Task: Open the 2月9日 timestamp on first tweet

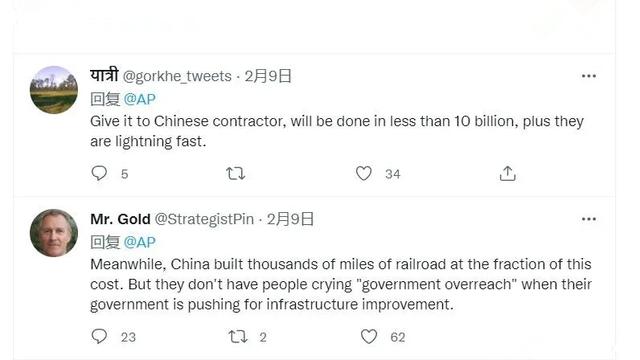Action: [268, 76]
